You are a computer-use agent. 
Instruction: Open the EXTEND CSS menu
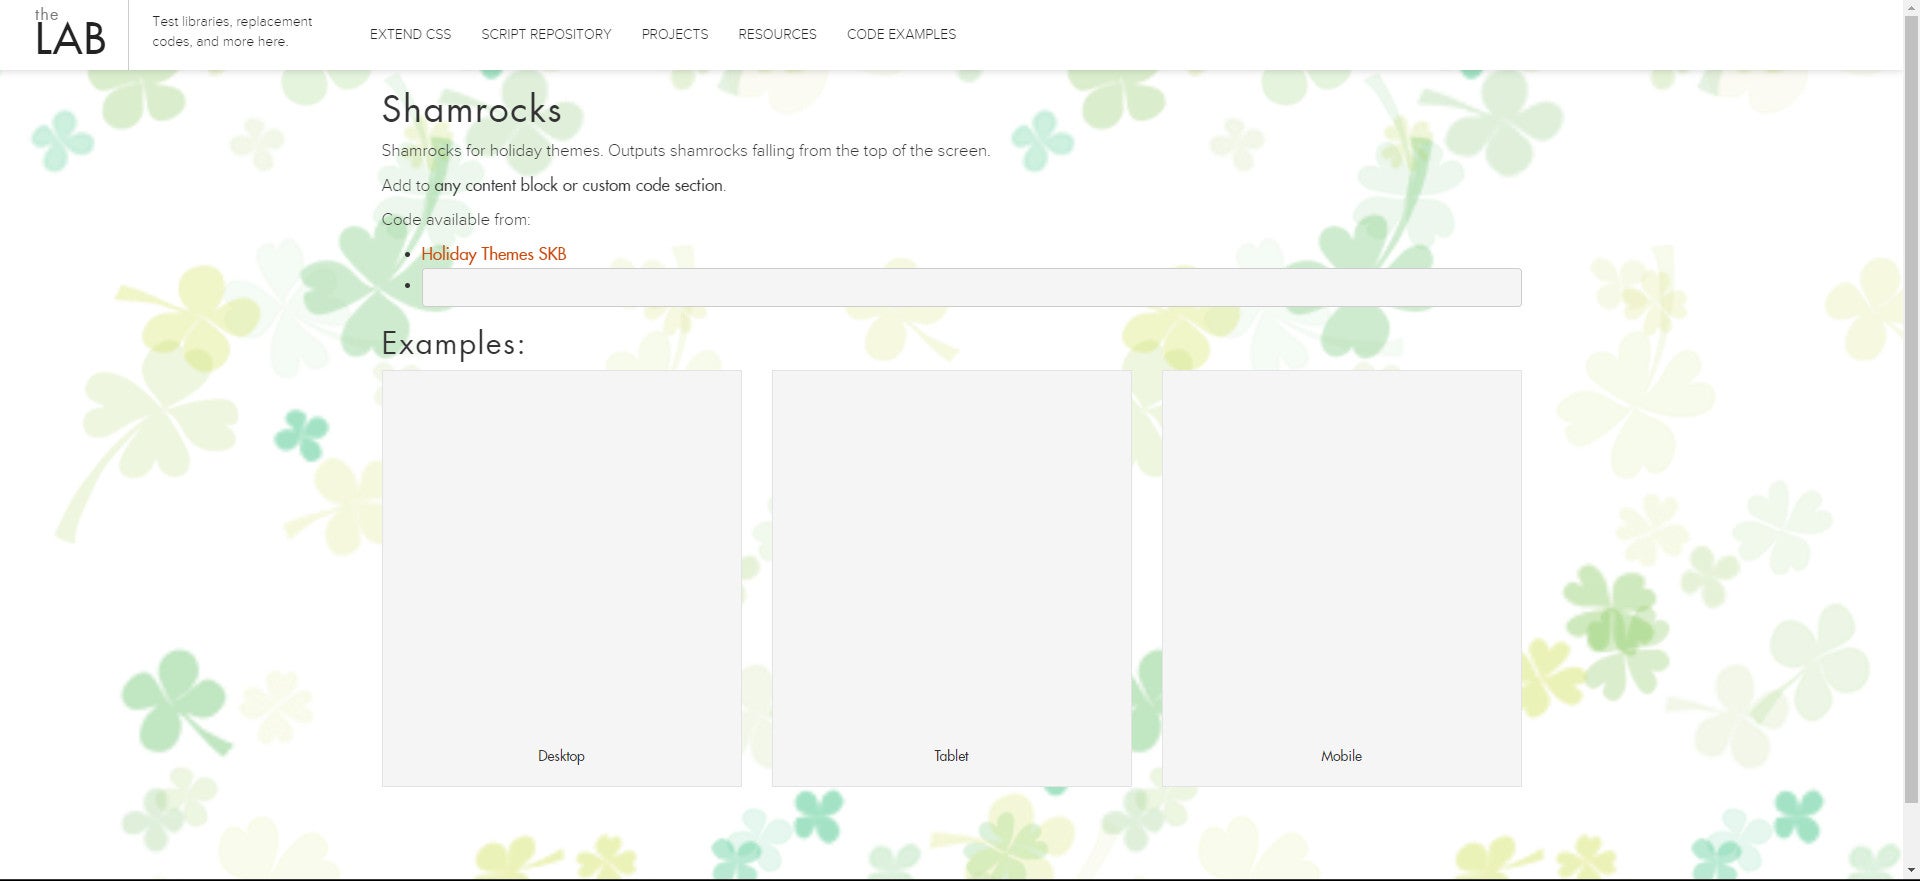pos(410,34)
